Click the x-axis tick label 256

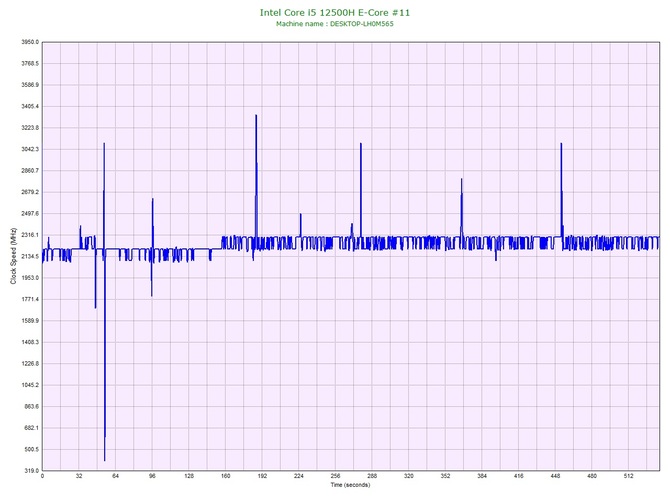335,476
